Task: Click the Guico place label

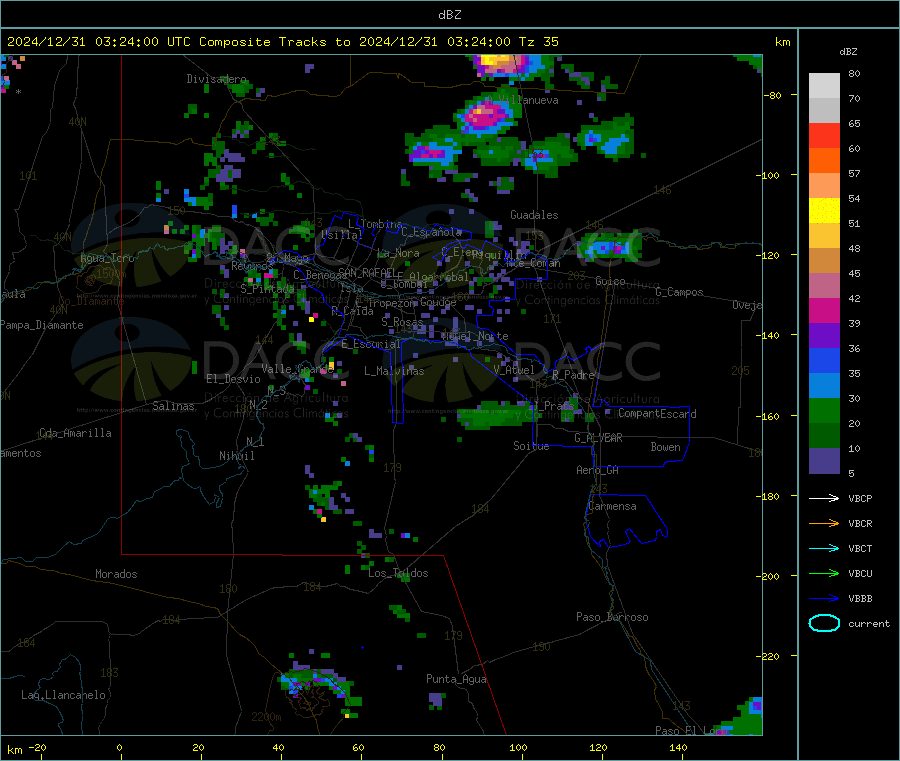Action: (x=610, y=281)
